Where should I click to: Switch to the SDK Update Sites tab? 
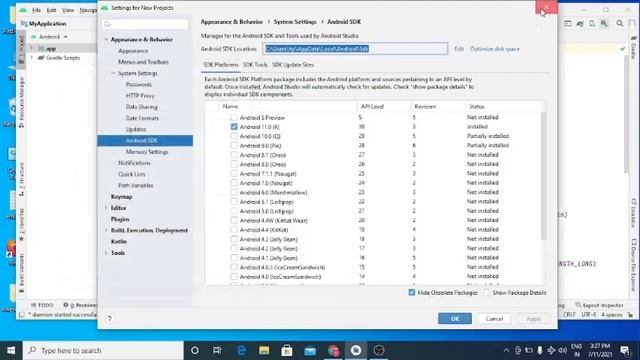coord(293,65)
